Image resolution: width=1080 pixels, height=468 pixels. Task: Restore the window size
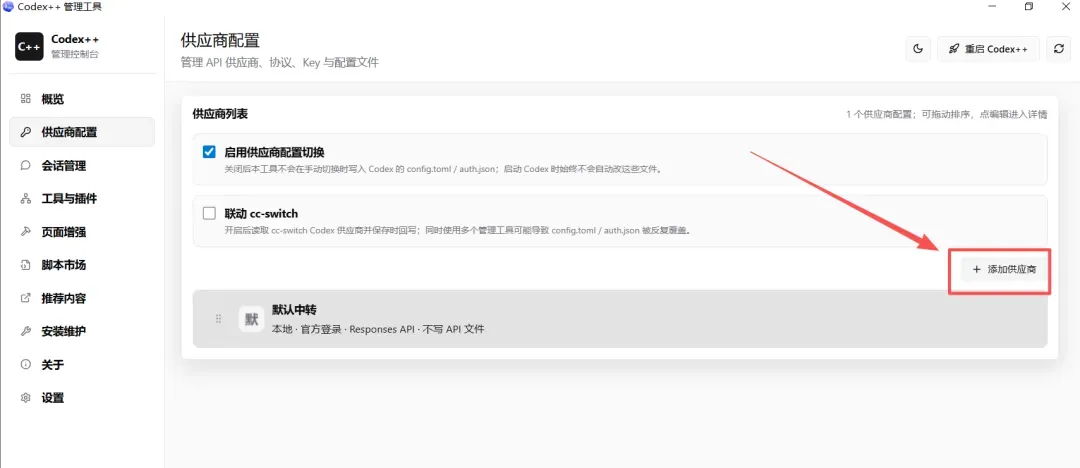tap(1029, 6)
